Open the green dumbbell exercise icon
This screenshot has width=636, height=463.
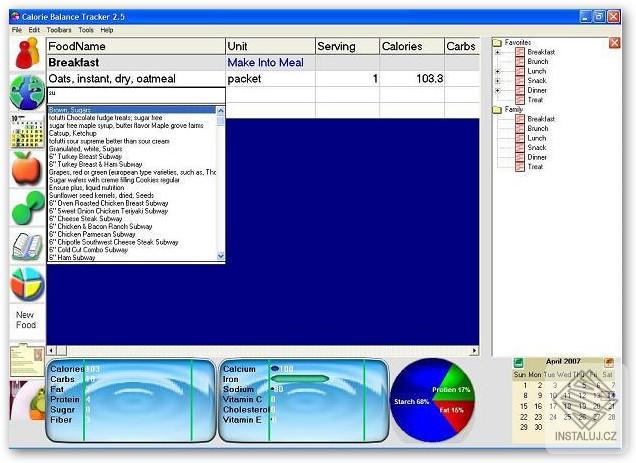[27, 207]
